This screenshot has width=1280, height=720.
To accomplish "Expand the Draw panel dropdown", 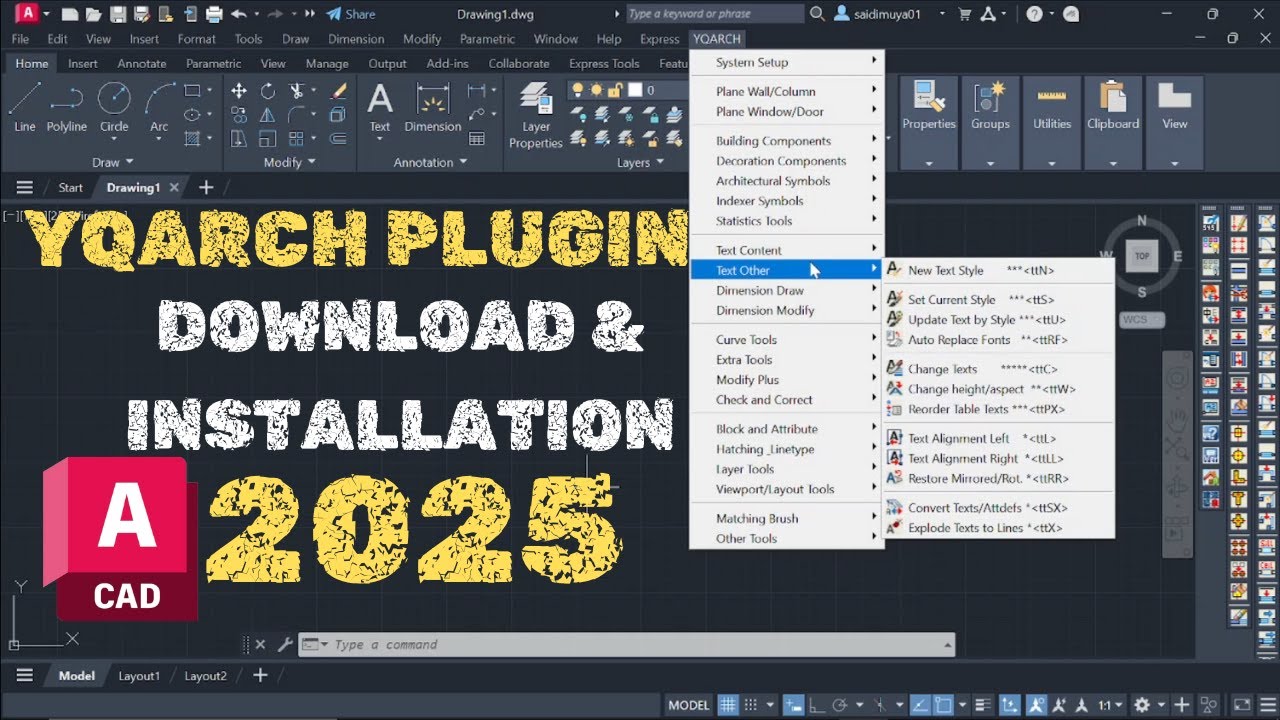I will click(113, 162).
